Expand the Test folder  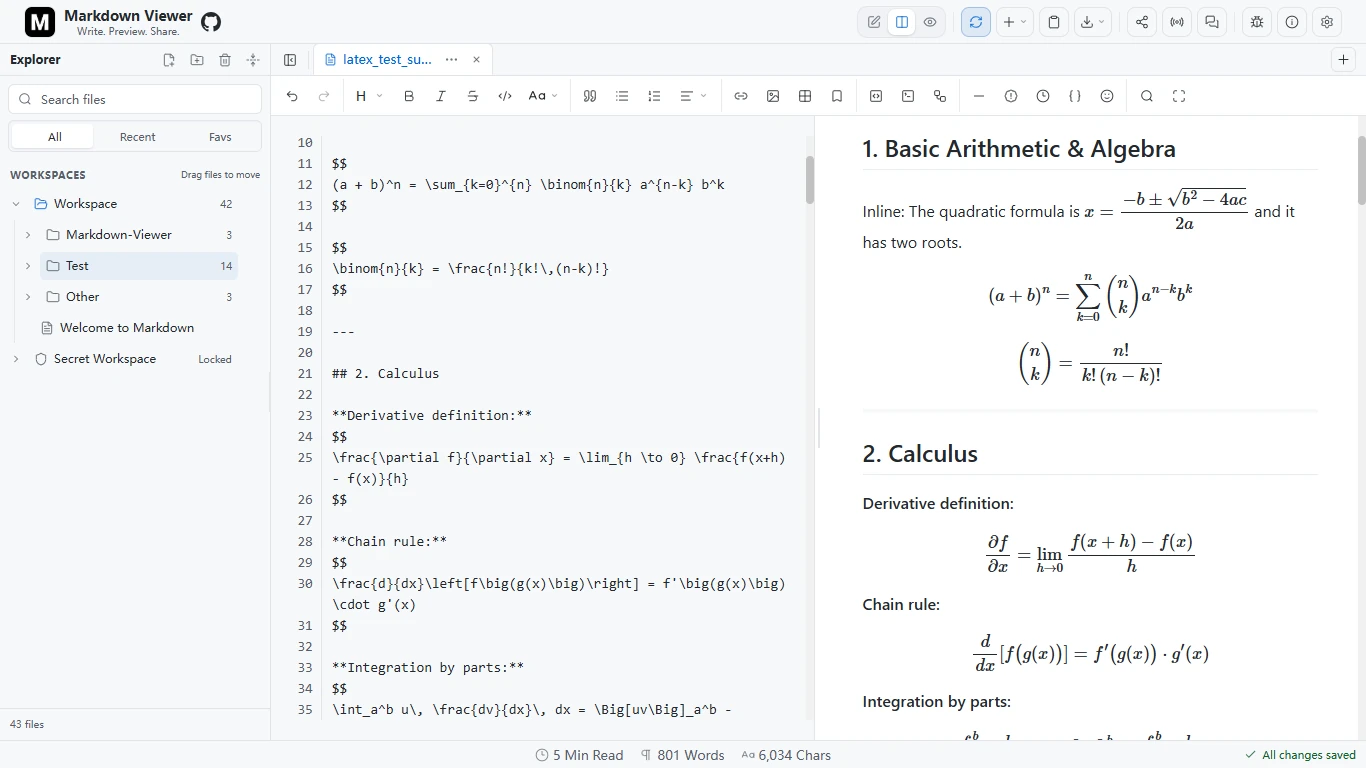click(x=28, y=266)
